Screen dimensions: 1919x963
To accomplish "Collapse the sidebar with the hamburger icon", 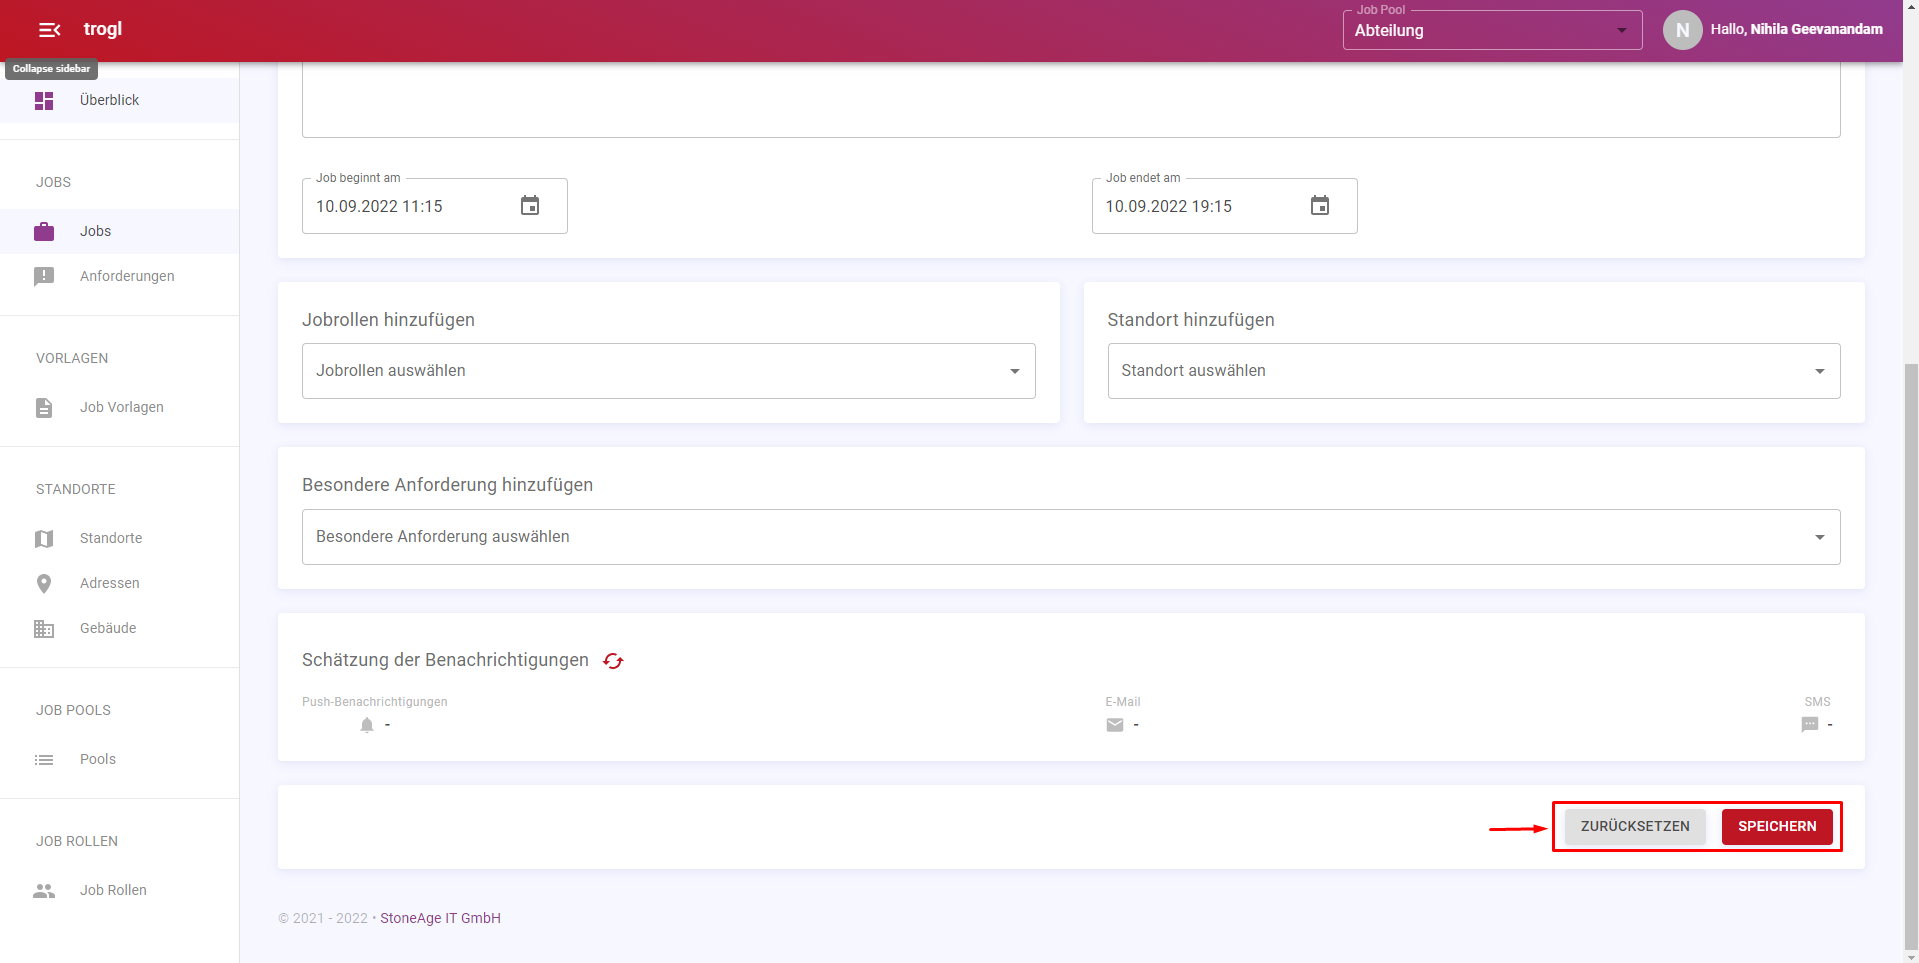I will coord(49,30).
